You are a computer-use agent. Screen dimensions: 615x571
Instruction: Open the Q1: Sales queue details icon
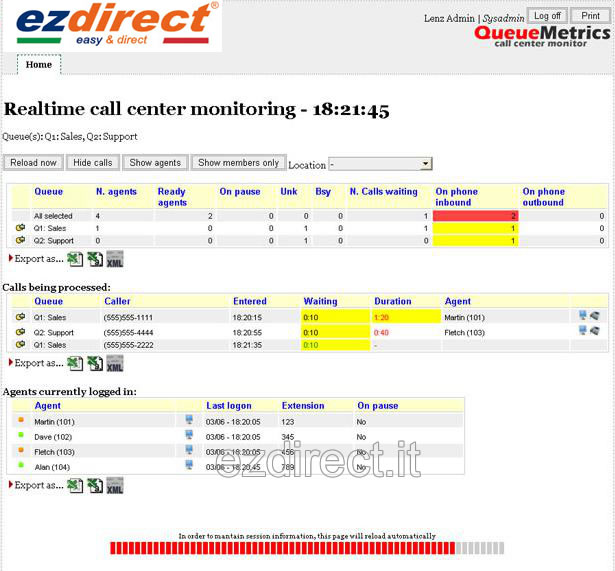pos(20,227)
